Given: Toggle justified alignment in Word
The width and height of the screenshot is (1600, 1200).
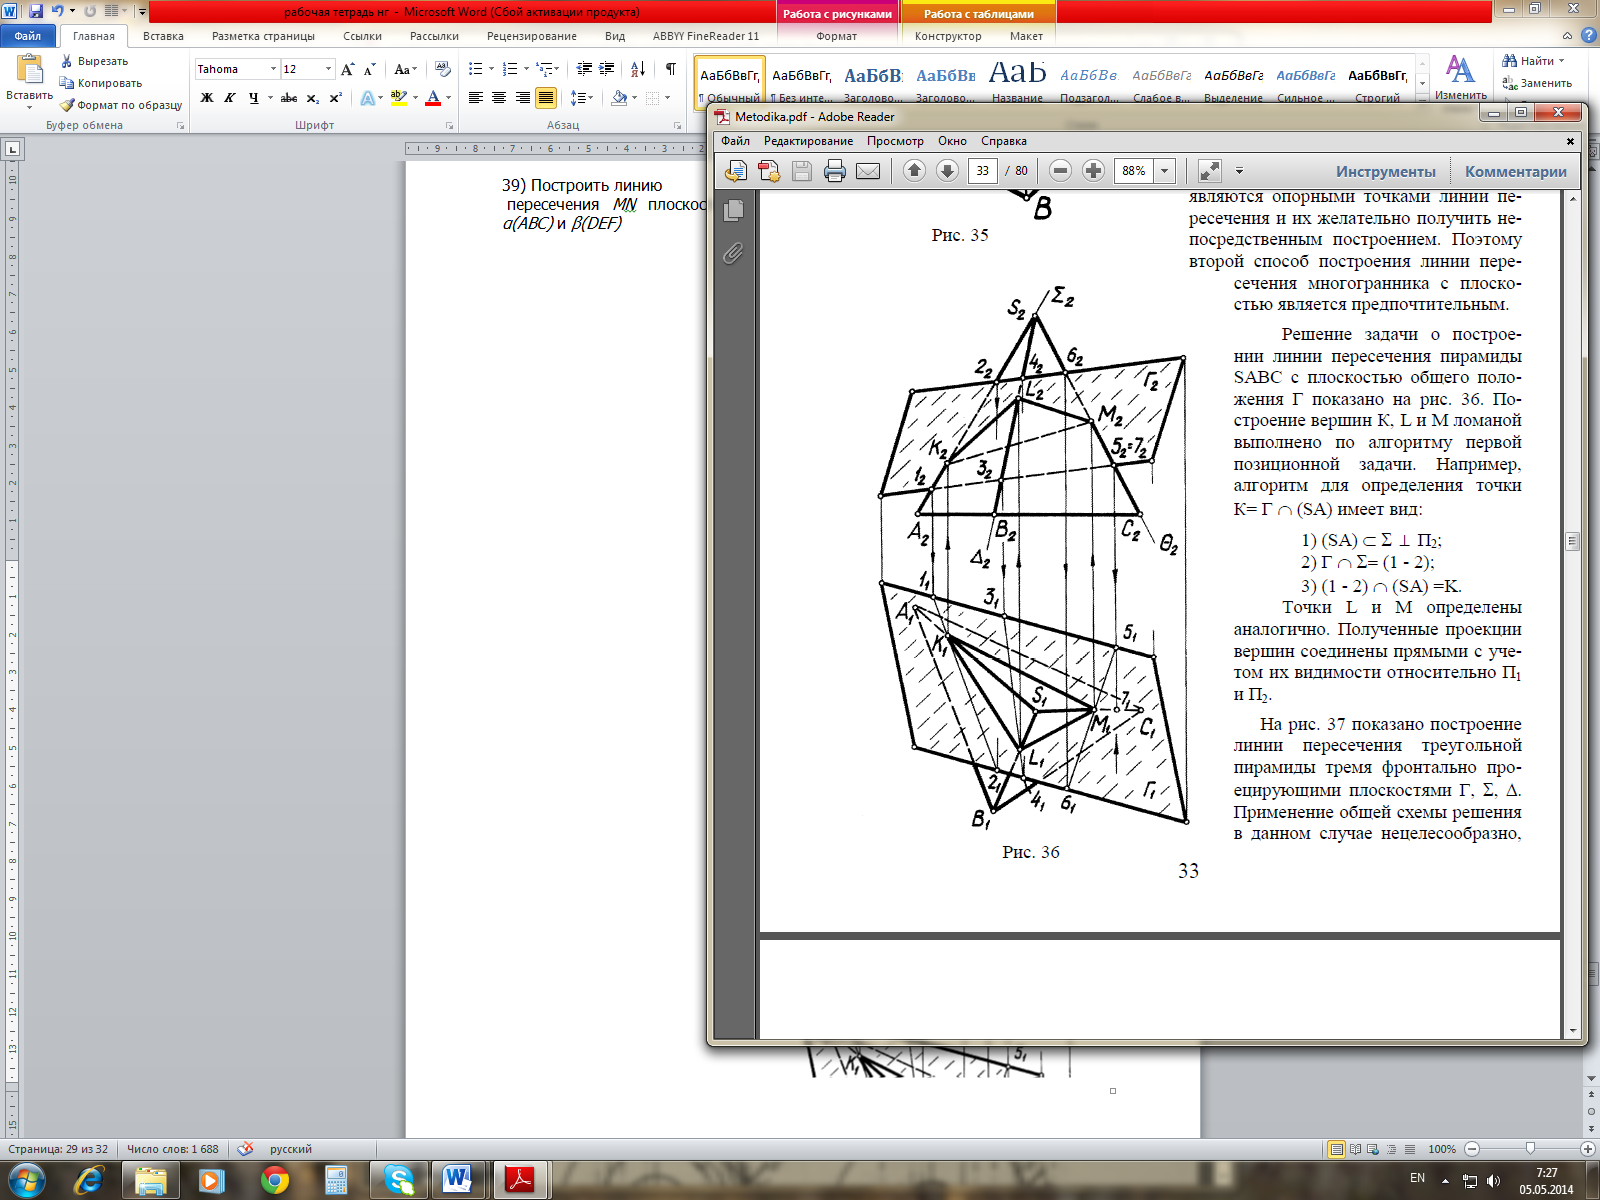Looking at the screenshot, I should coord(546,98).
